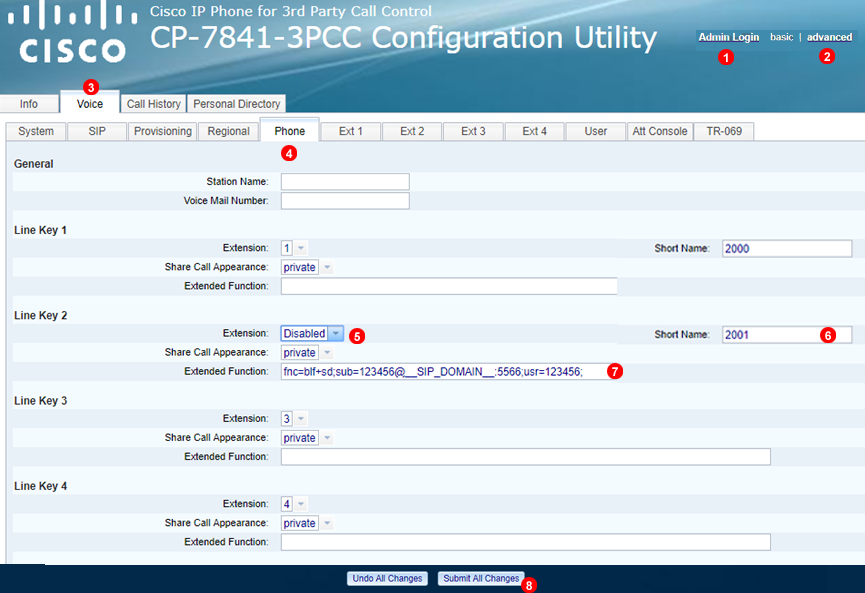Open the Call History tab

click(153, 104)
